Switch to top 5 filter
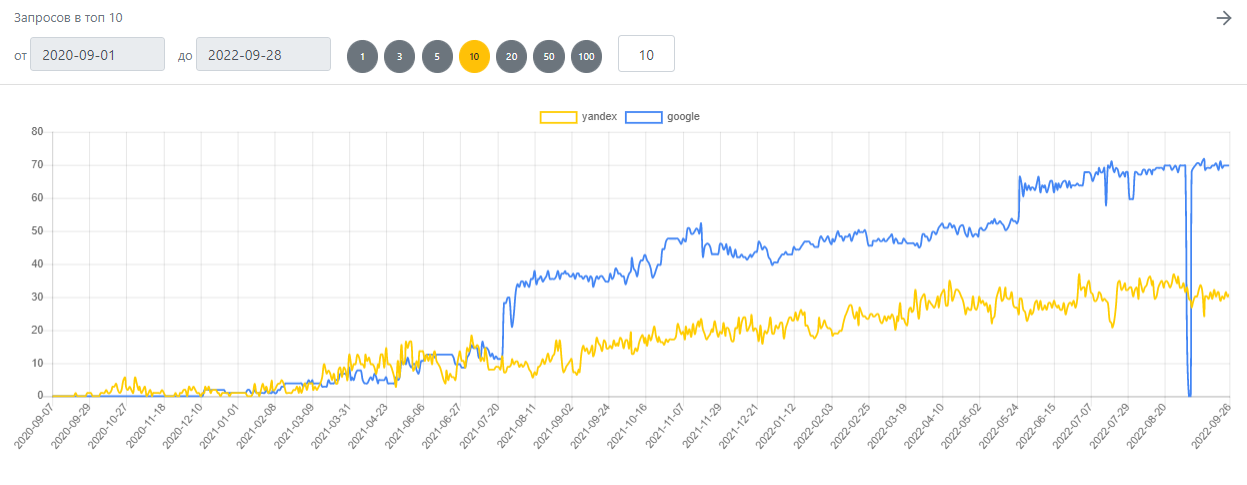This screenshot has height=485, width=1247. (x=437, y=56)
